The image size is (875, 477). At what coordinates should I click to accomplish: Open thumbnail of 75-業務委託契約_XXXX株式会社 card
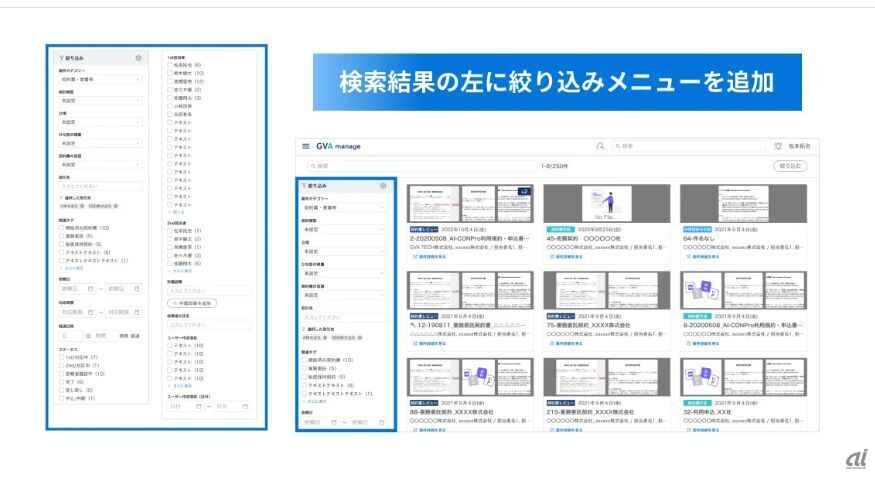tap(607, 290)
